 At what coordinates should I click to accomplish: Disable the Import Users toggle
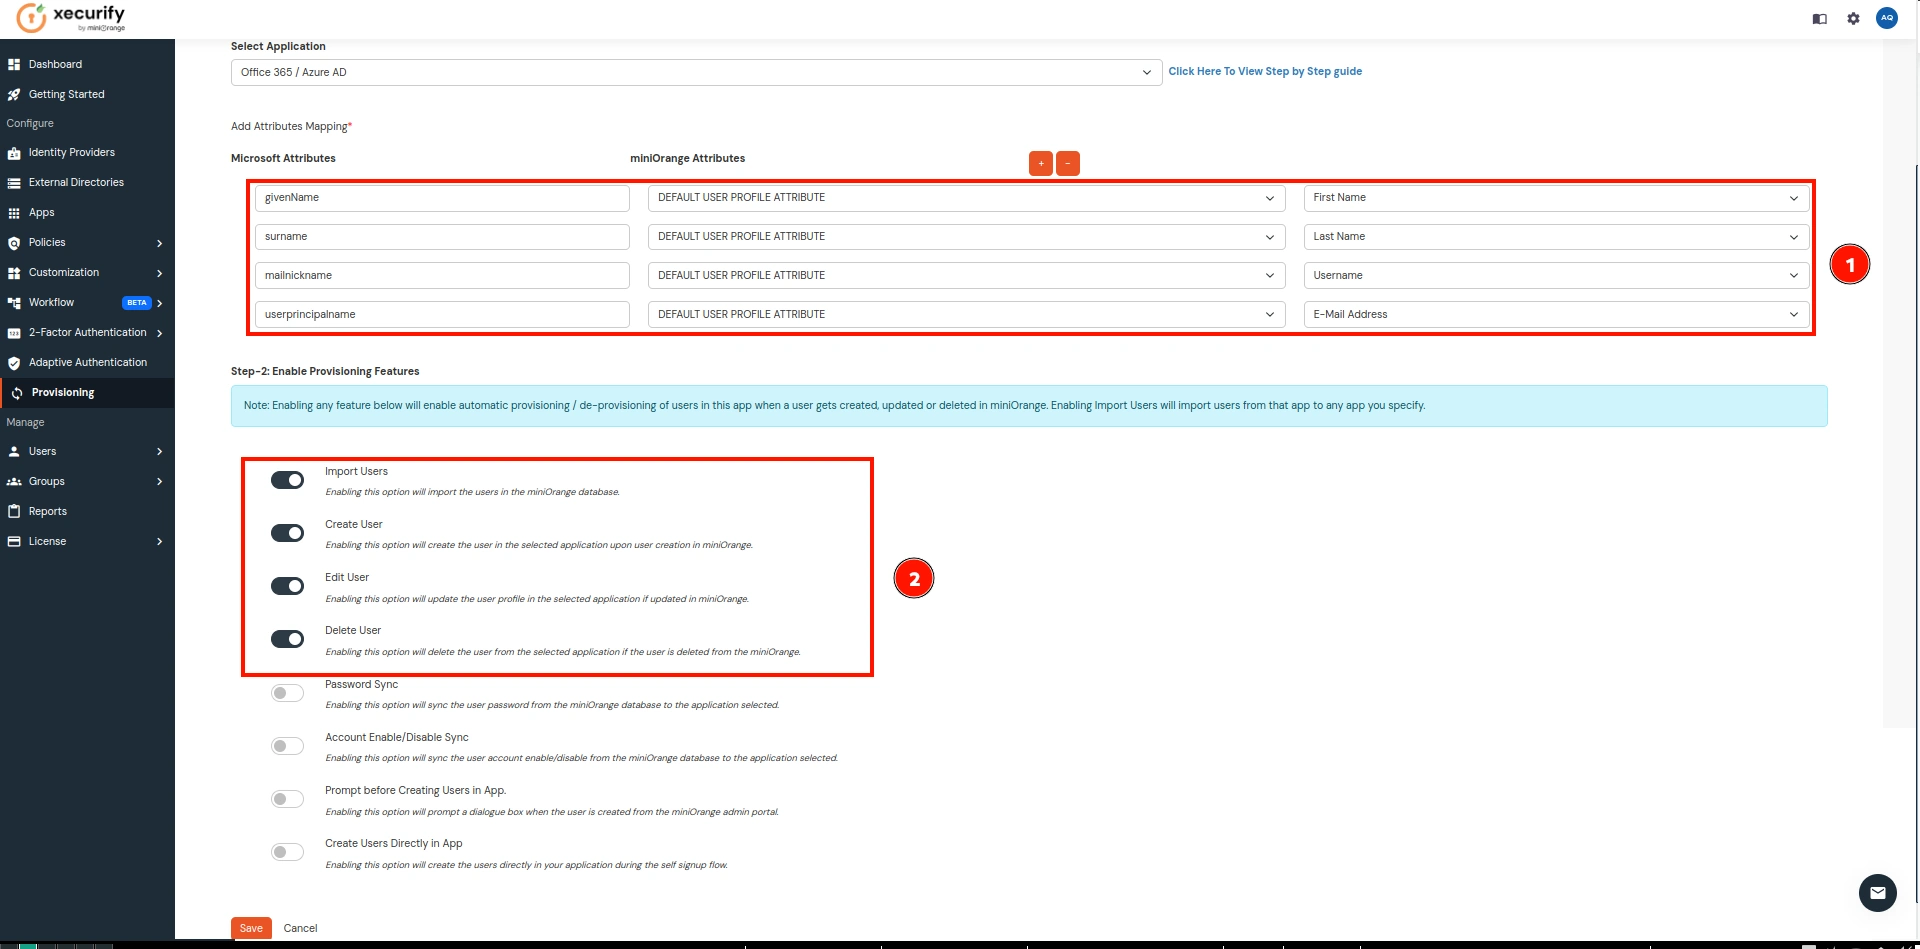click(287, 480)
